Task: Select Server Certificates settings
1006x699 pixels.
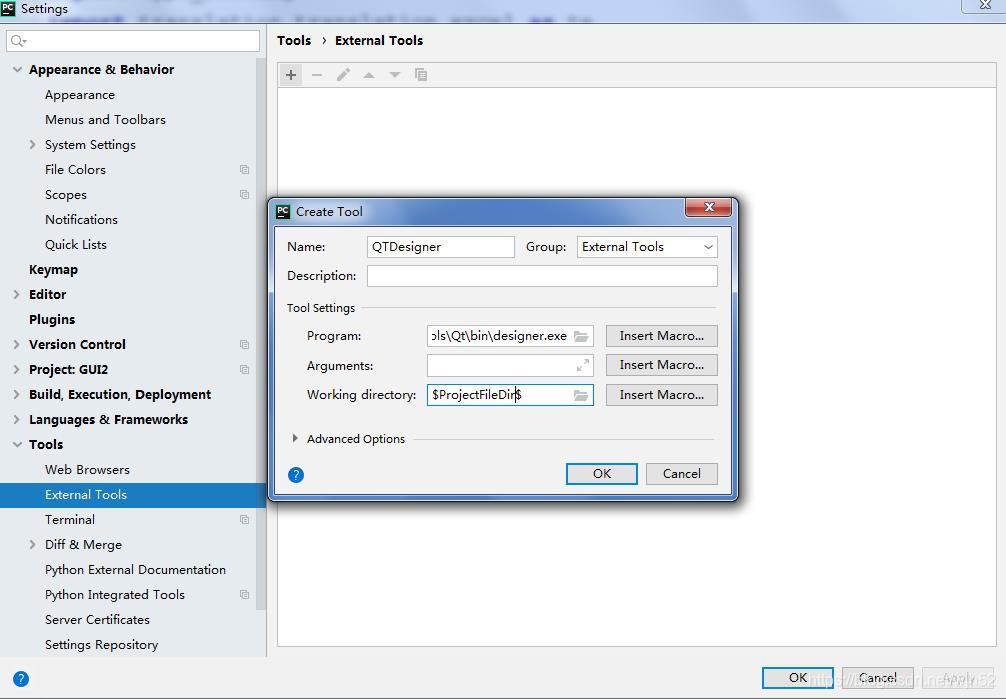Action: point(97,620)
